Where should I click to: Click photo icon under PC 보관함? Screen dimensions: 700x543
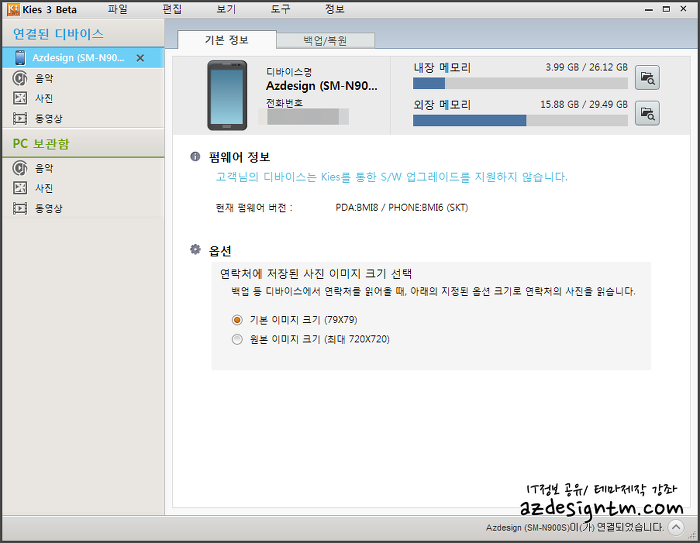20,188
